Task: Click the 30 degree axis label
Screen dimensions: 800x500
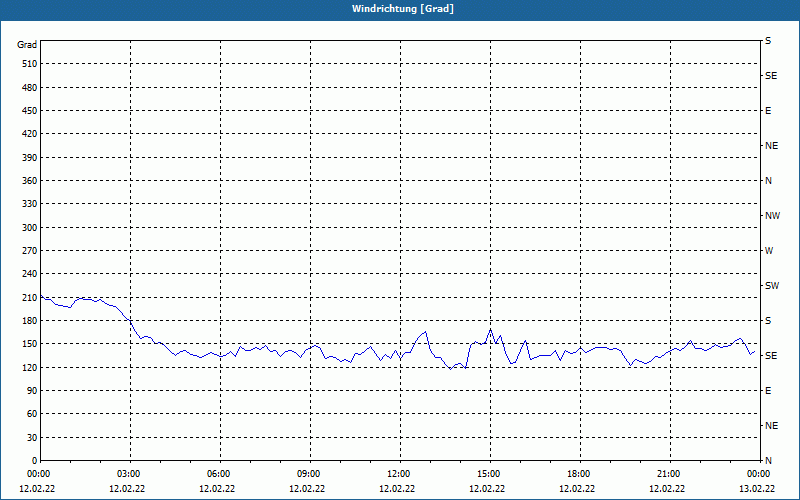Action: pos(32,437)
